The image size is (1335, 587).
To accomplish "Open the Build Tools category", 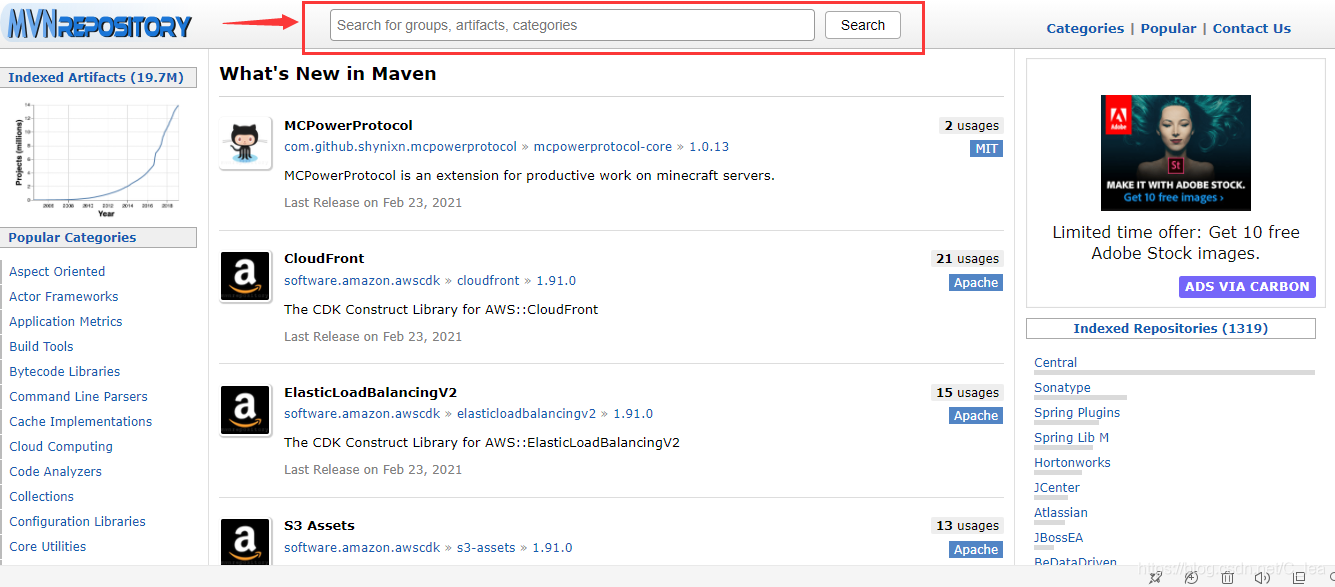I will 41,346.
